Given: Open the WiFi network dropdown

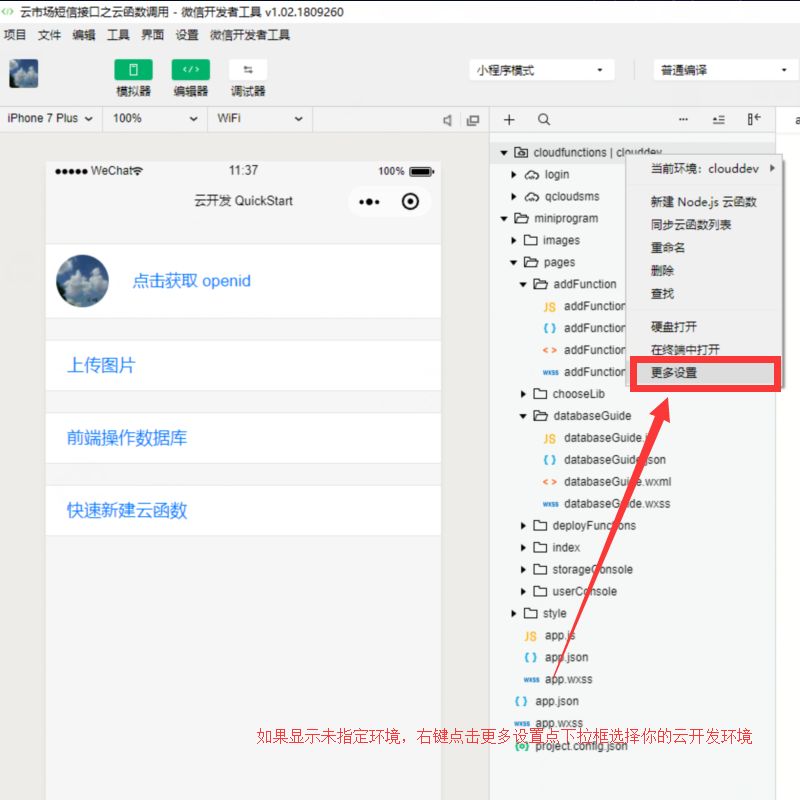Looking at the screenshot, I should [x=260, y=118].
